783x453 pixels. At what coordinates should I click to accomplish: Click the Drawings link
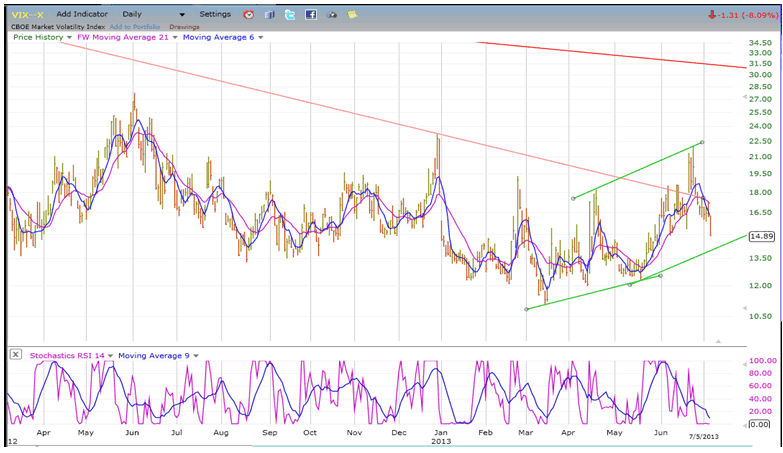pos(184,26)
